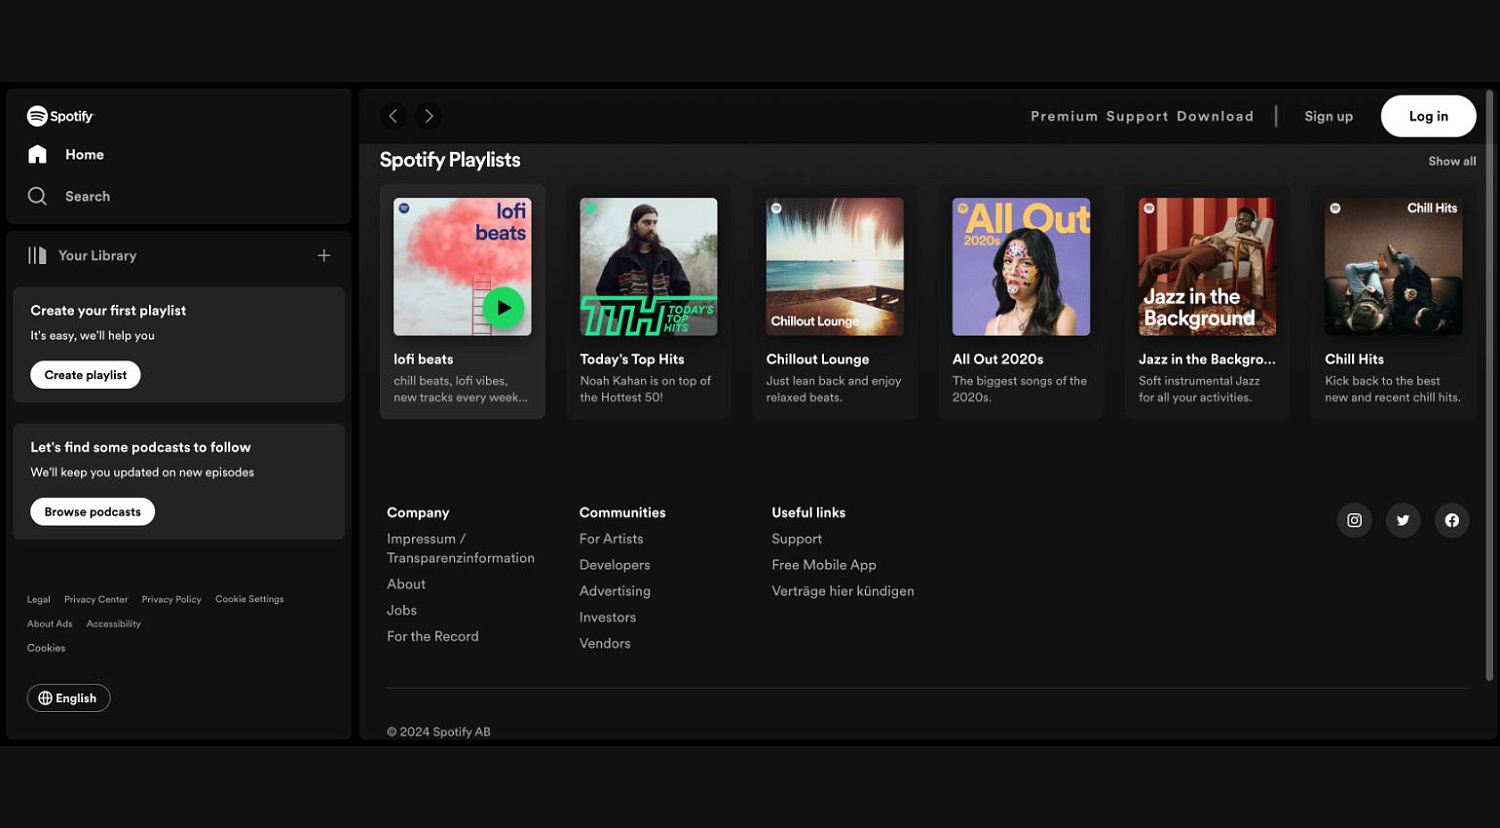Open the Free Mobile App link

click(824, 565)
